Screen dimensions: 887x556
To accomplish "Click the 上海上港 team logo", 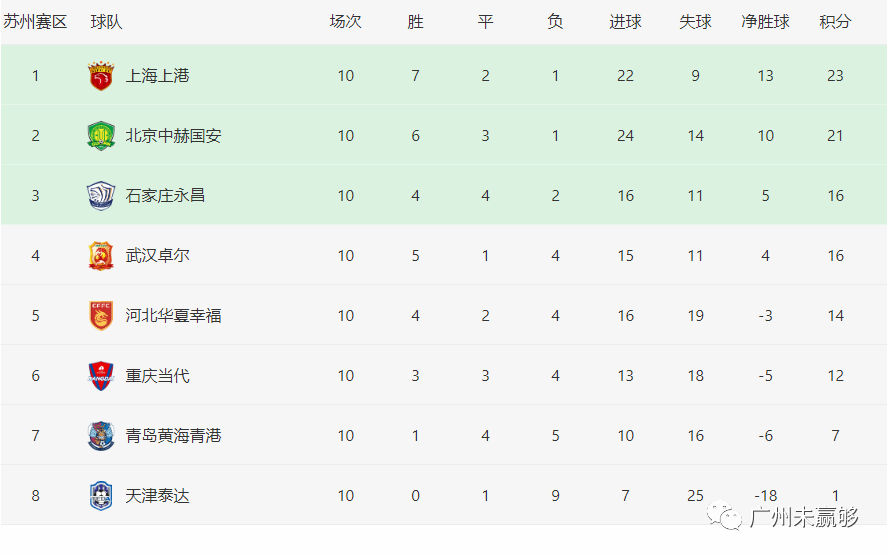I will pyautogui.click(x=101, y=76).
